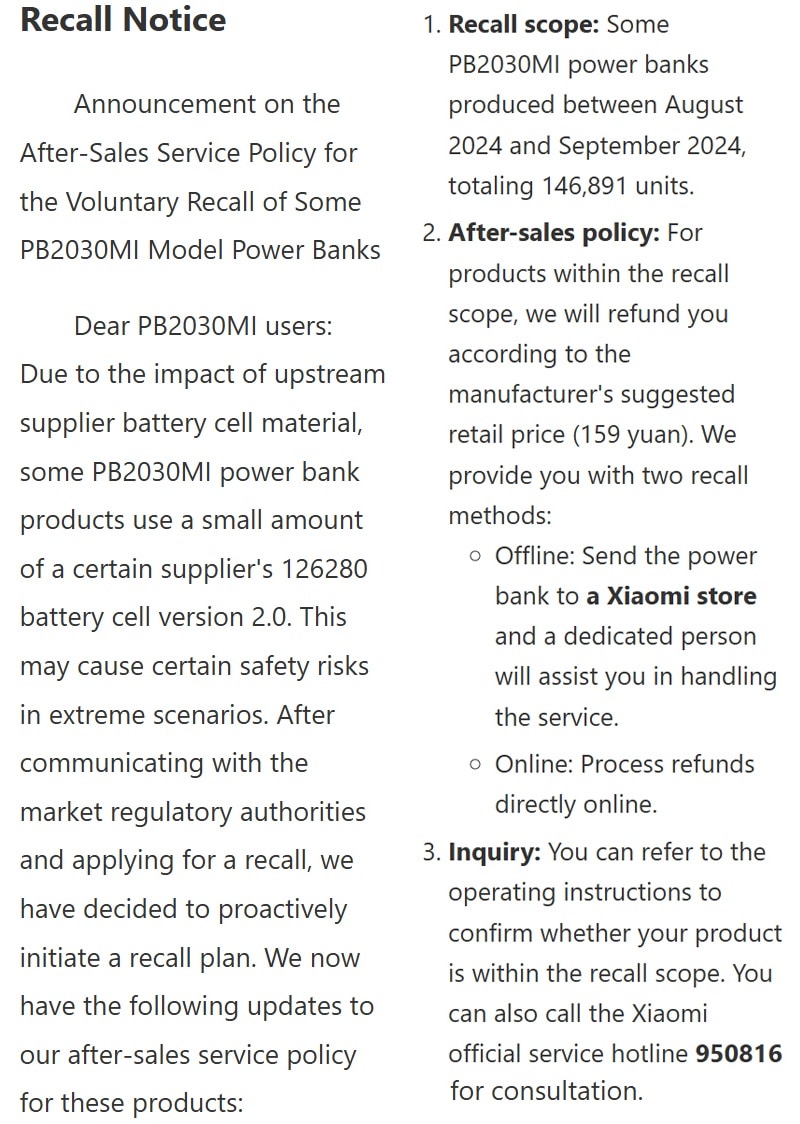Click the Recall Notice heading

click(123, 19)
